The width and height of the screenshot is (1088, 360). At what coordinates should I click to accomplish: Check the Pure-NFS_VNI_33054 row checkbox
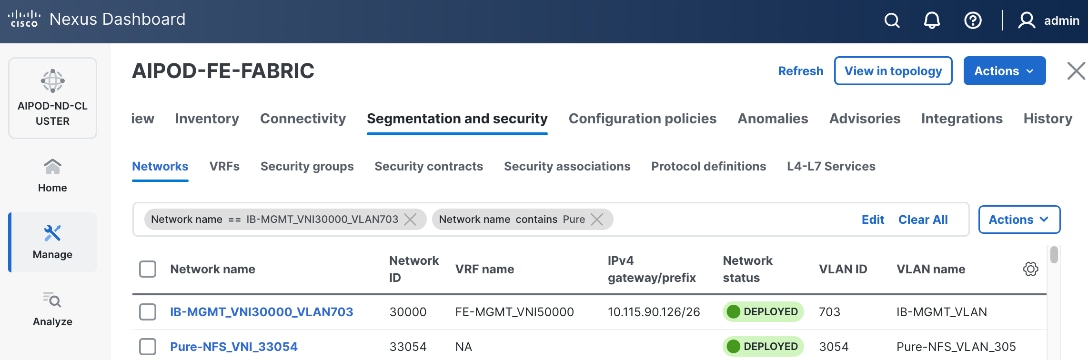pos(147,346)
